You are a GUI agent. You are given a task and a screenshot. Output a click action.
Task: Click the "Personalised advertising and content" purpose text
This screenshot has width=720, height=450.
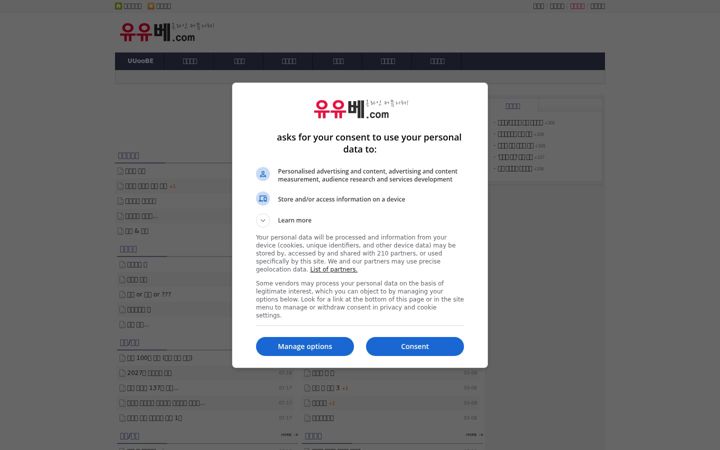pyautogui.click(x=367, y=175)
